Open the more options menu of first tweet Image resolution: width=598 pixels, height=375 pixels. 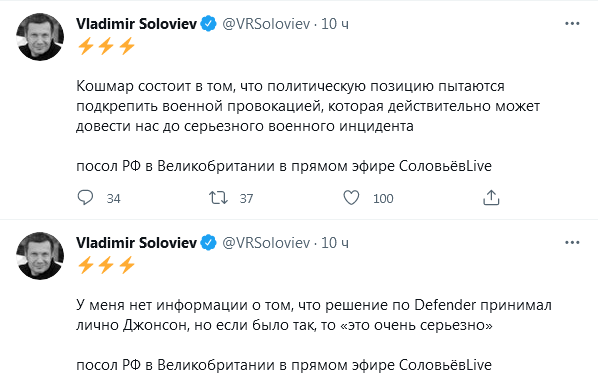tap(572, 24)
